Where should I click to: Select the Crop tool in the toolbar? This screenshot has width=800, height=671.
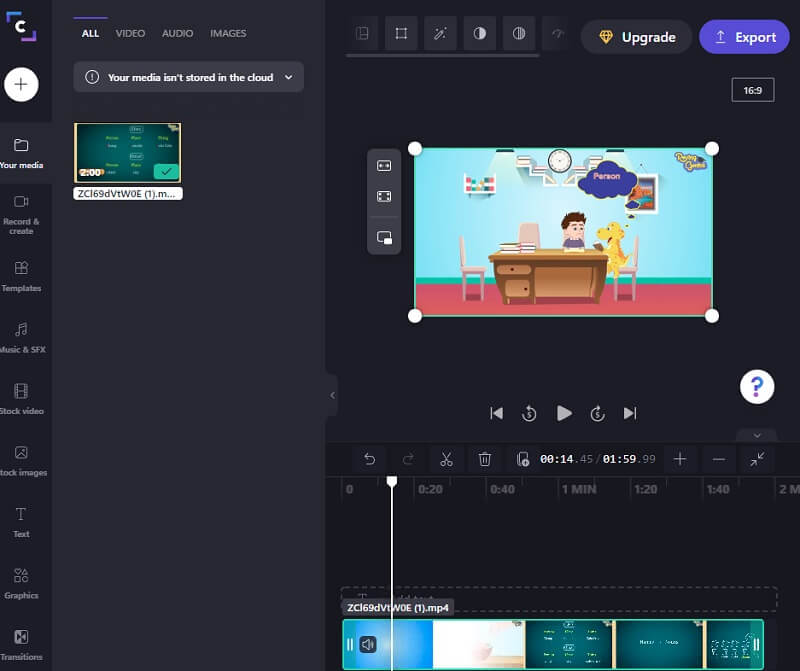401,33
